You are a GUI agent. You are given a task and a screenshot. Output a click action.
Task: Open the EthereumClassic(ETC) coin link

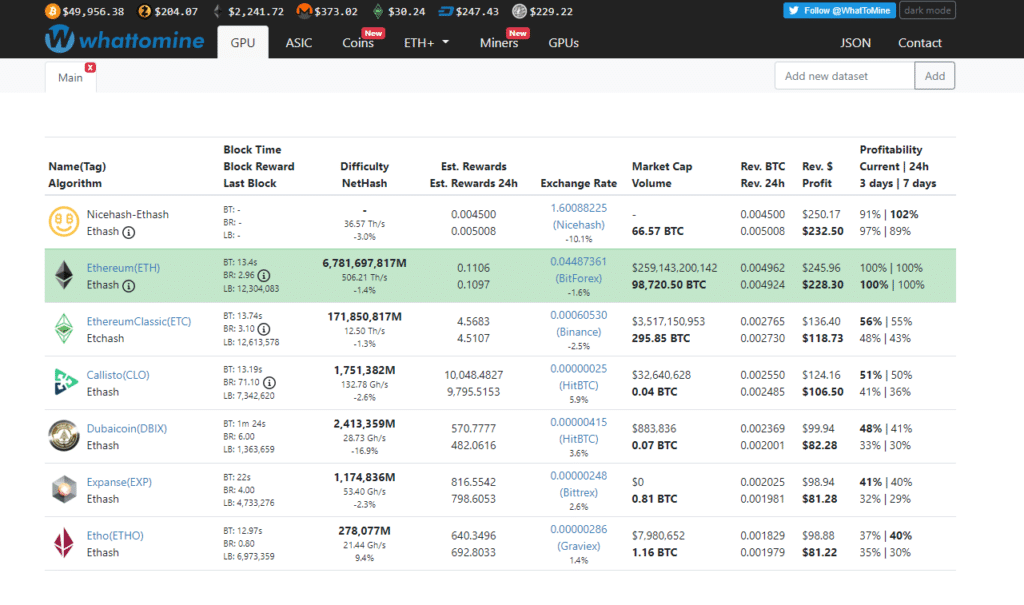click(139, 321)
